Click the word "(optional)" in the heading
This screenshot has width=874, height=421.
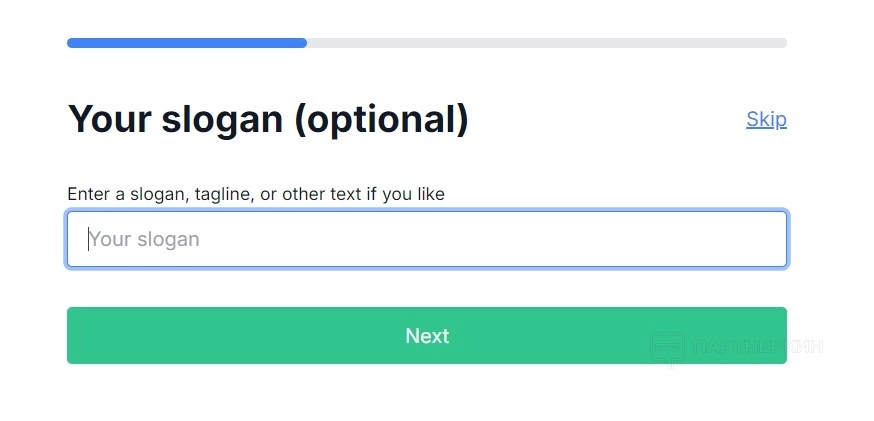[381, 119]
